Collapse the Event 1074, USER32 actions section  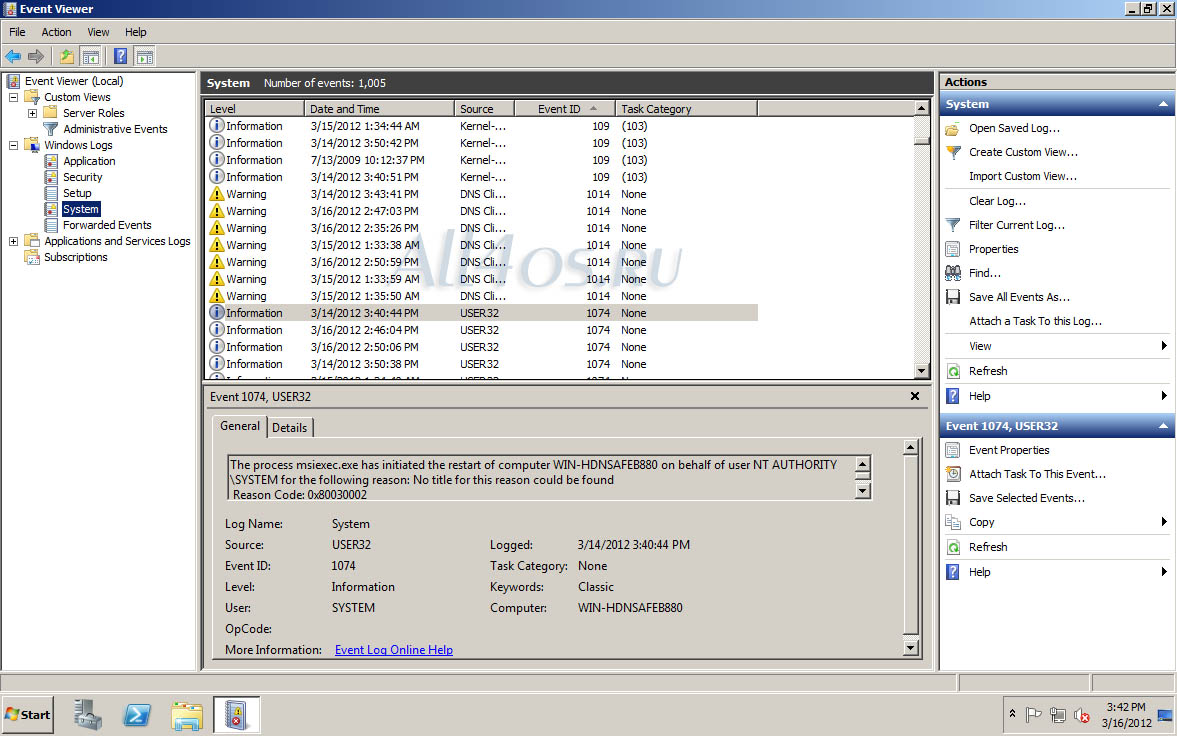pyautogui.click(x=1163, y=426)
